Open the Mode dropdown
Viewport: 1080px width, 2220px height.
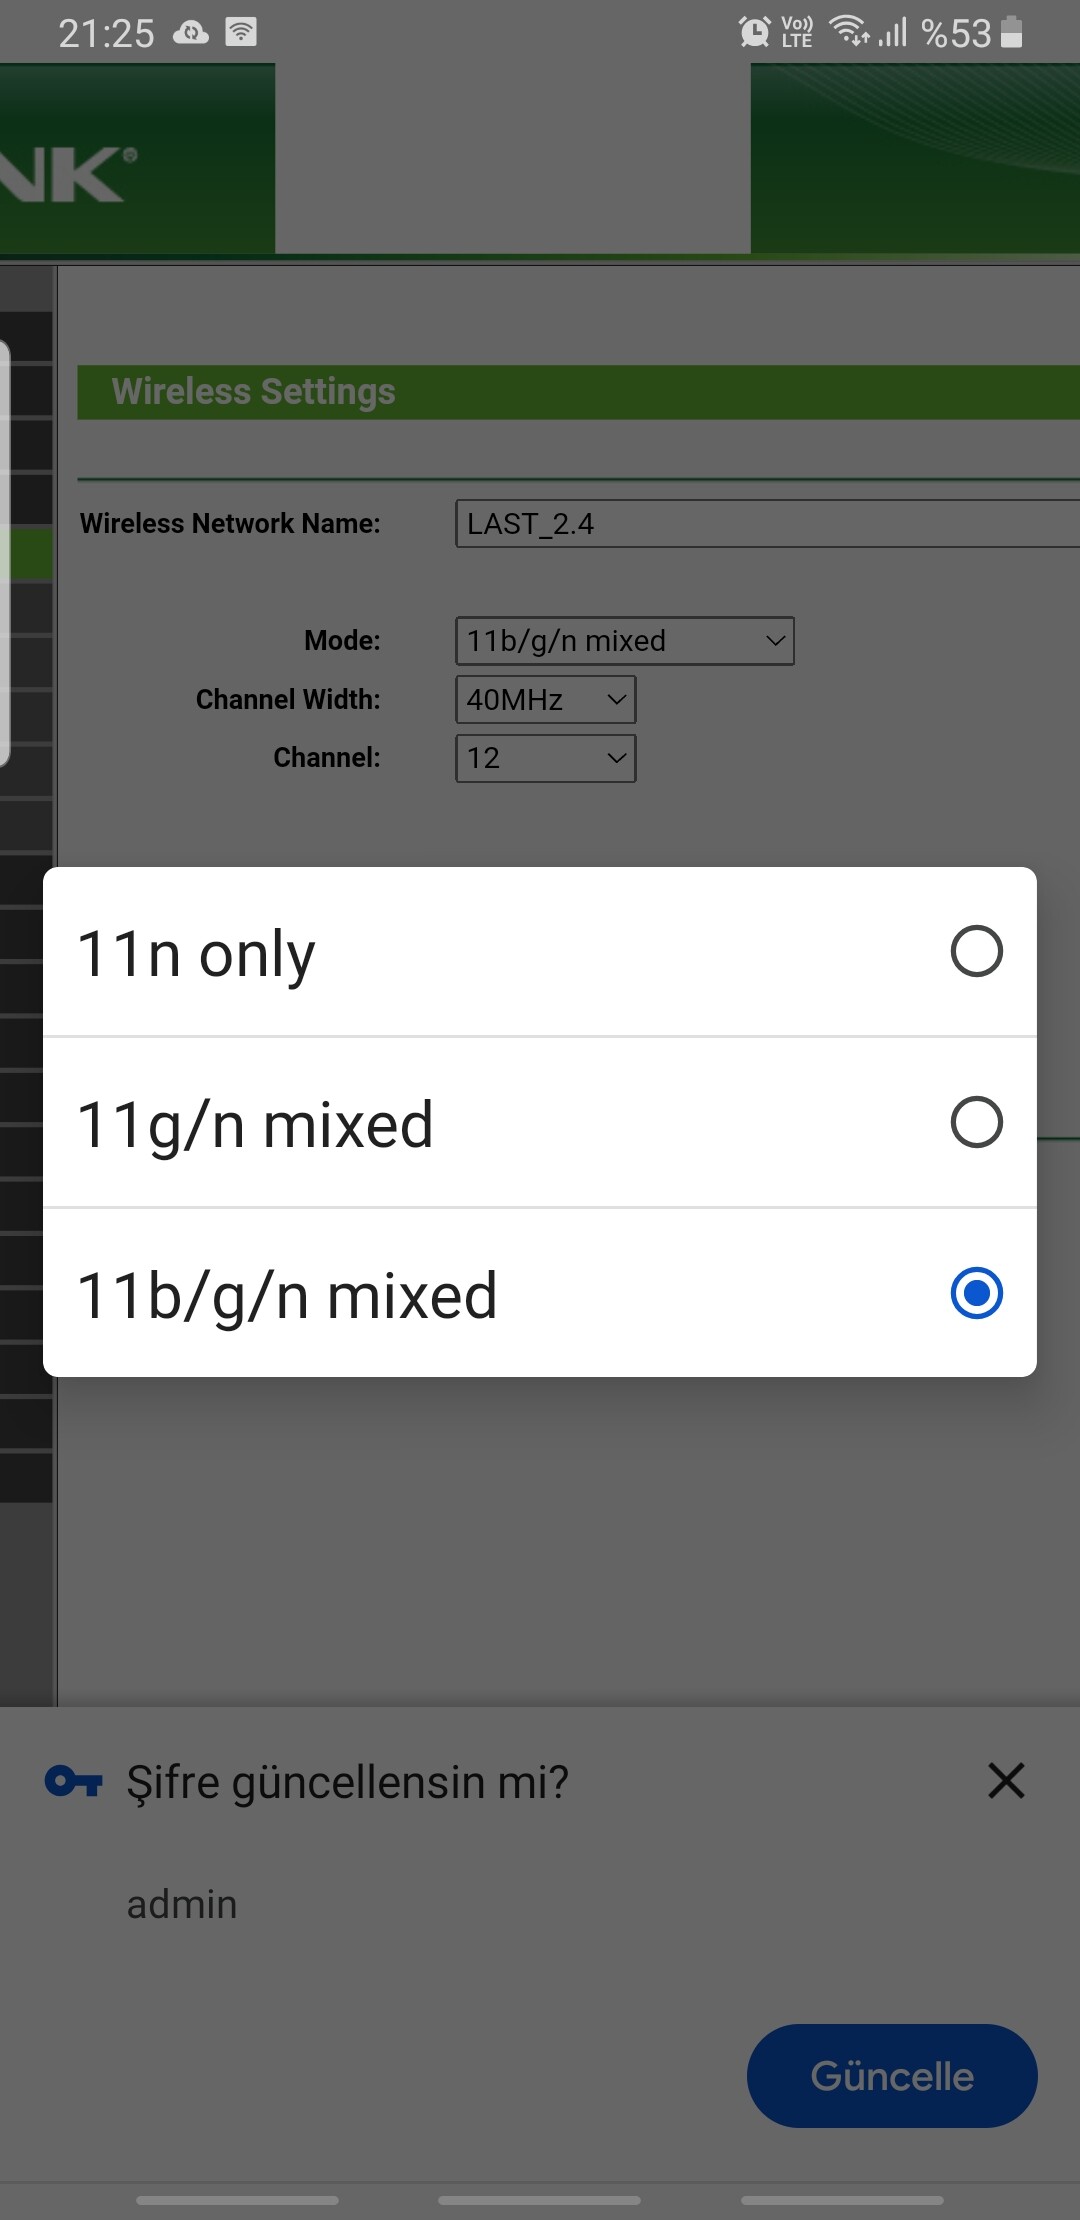(x=625, y=641)
